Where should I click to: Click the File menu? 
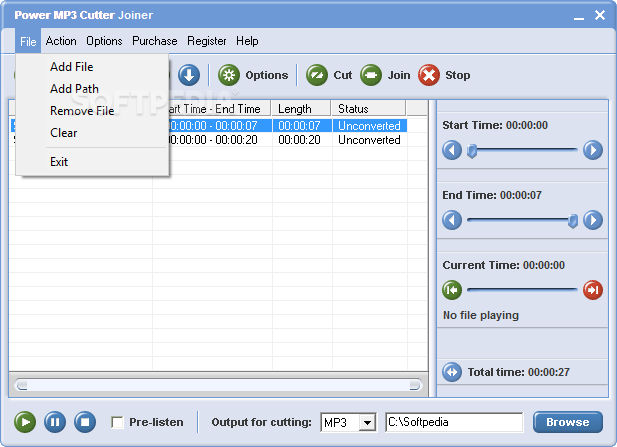click(28, 41)
